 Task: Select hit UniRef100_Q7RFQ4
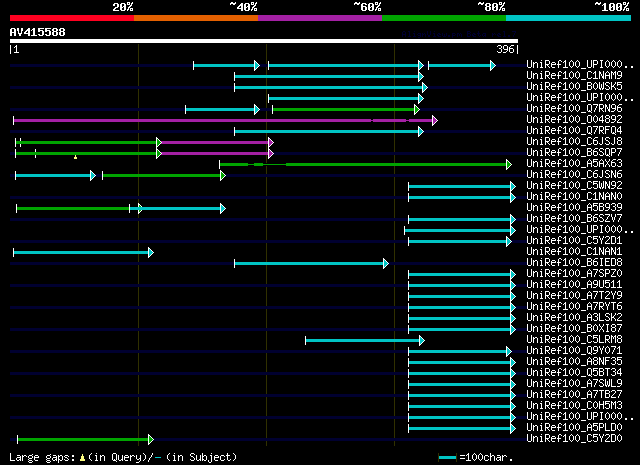click(574, 131)
